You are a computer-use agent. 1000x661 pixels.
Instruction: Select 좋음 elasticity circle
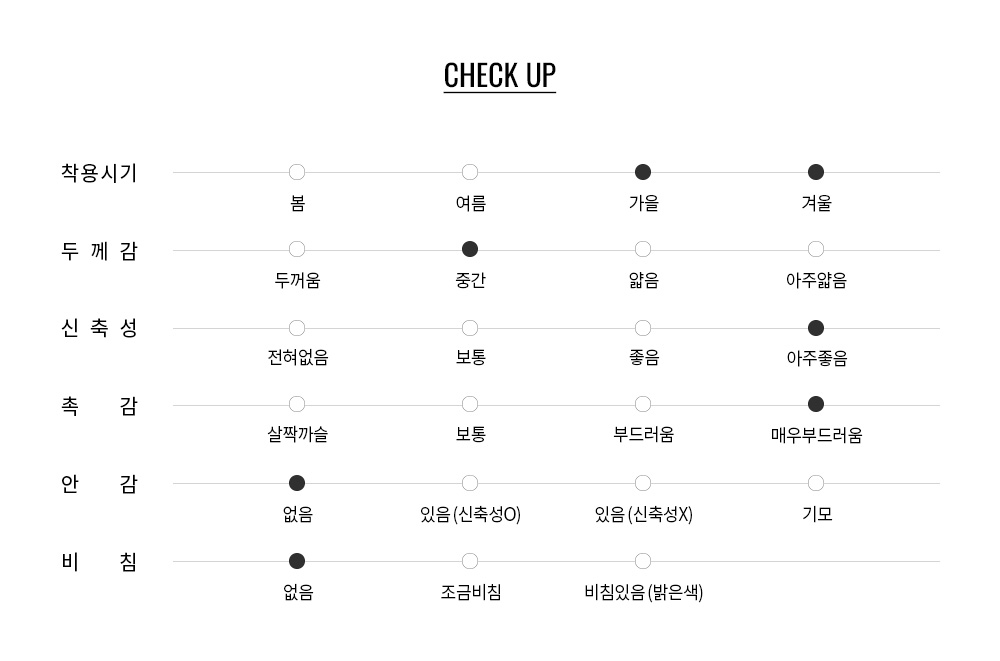point(643,328)
